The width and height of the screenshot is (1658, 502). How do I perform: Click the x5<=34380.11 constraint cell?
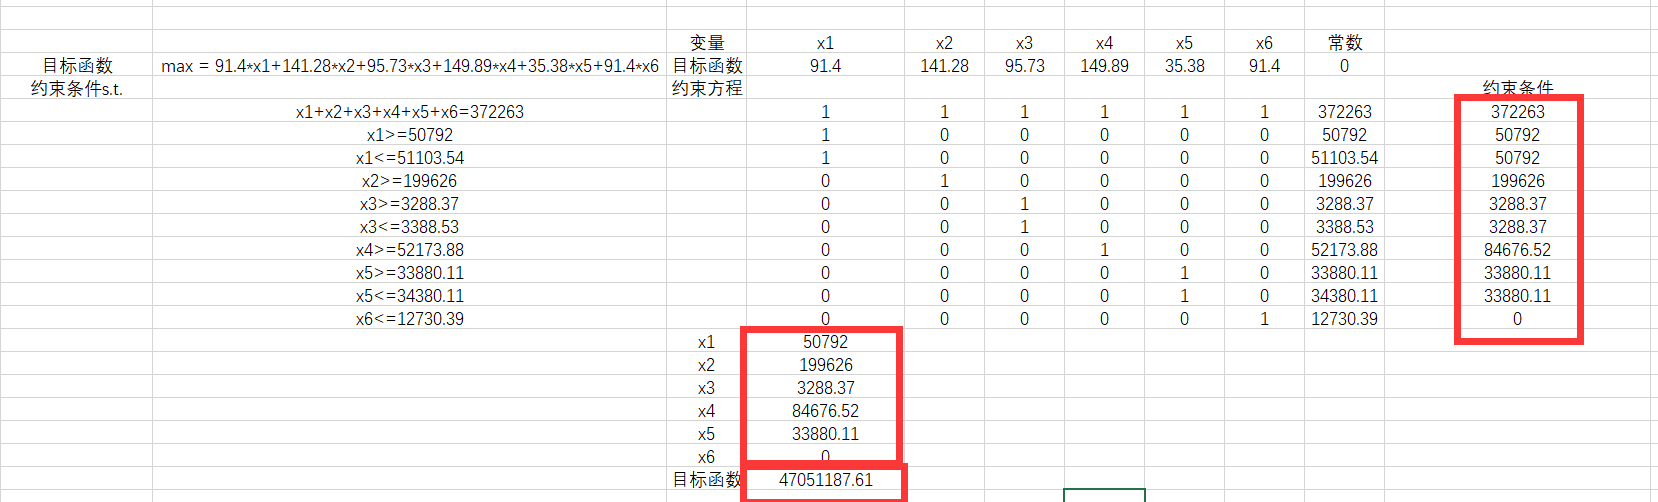coord(410,296)
